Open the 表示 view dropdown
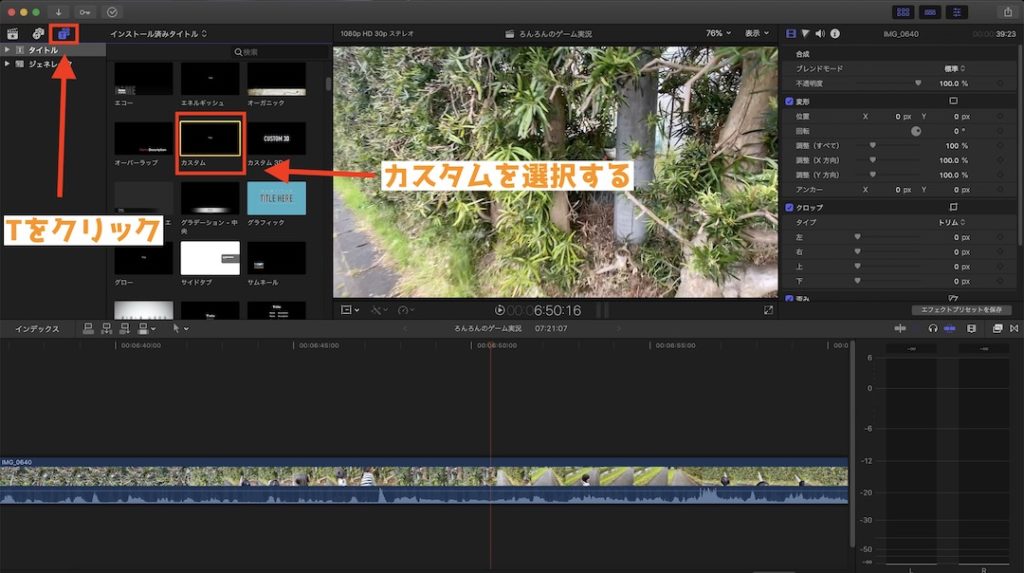The height and width of the screenshot is (573, 1024). click(x=757, y=33)
